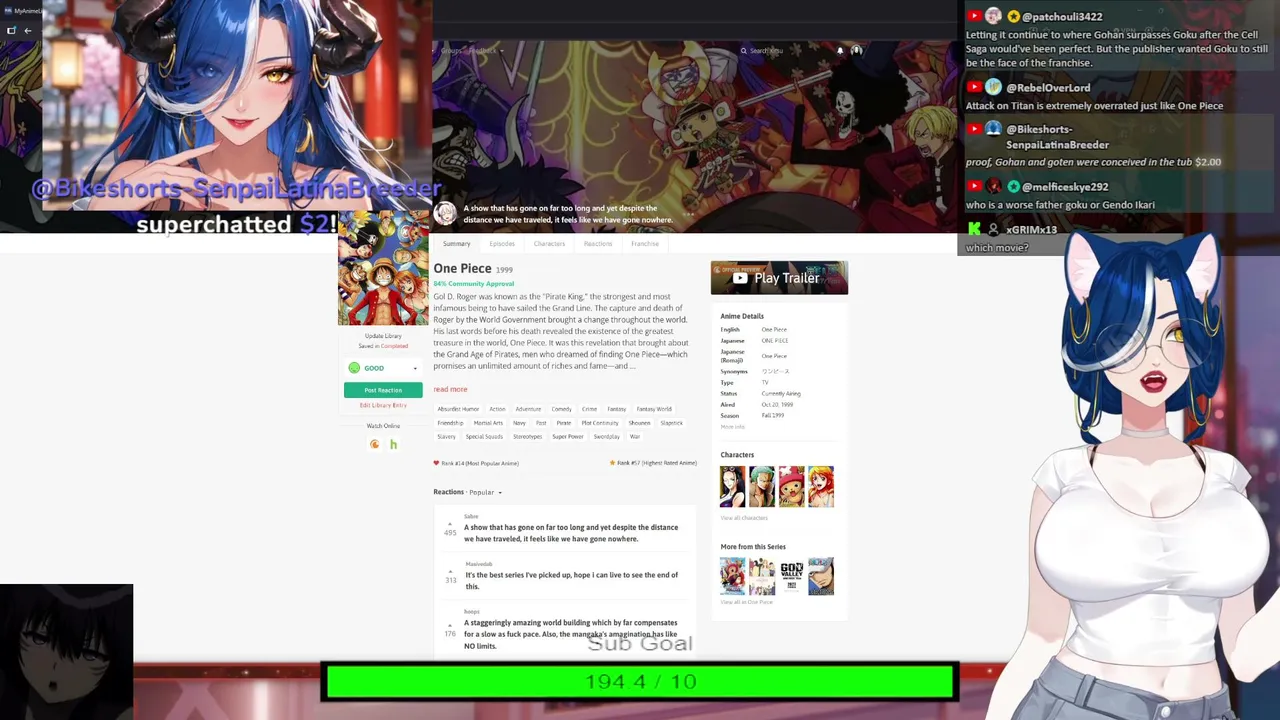Open the One Piece poster image

coord(383,270)
